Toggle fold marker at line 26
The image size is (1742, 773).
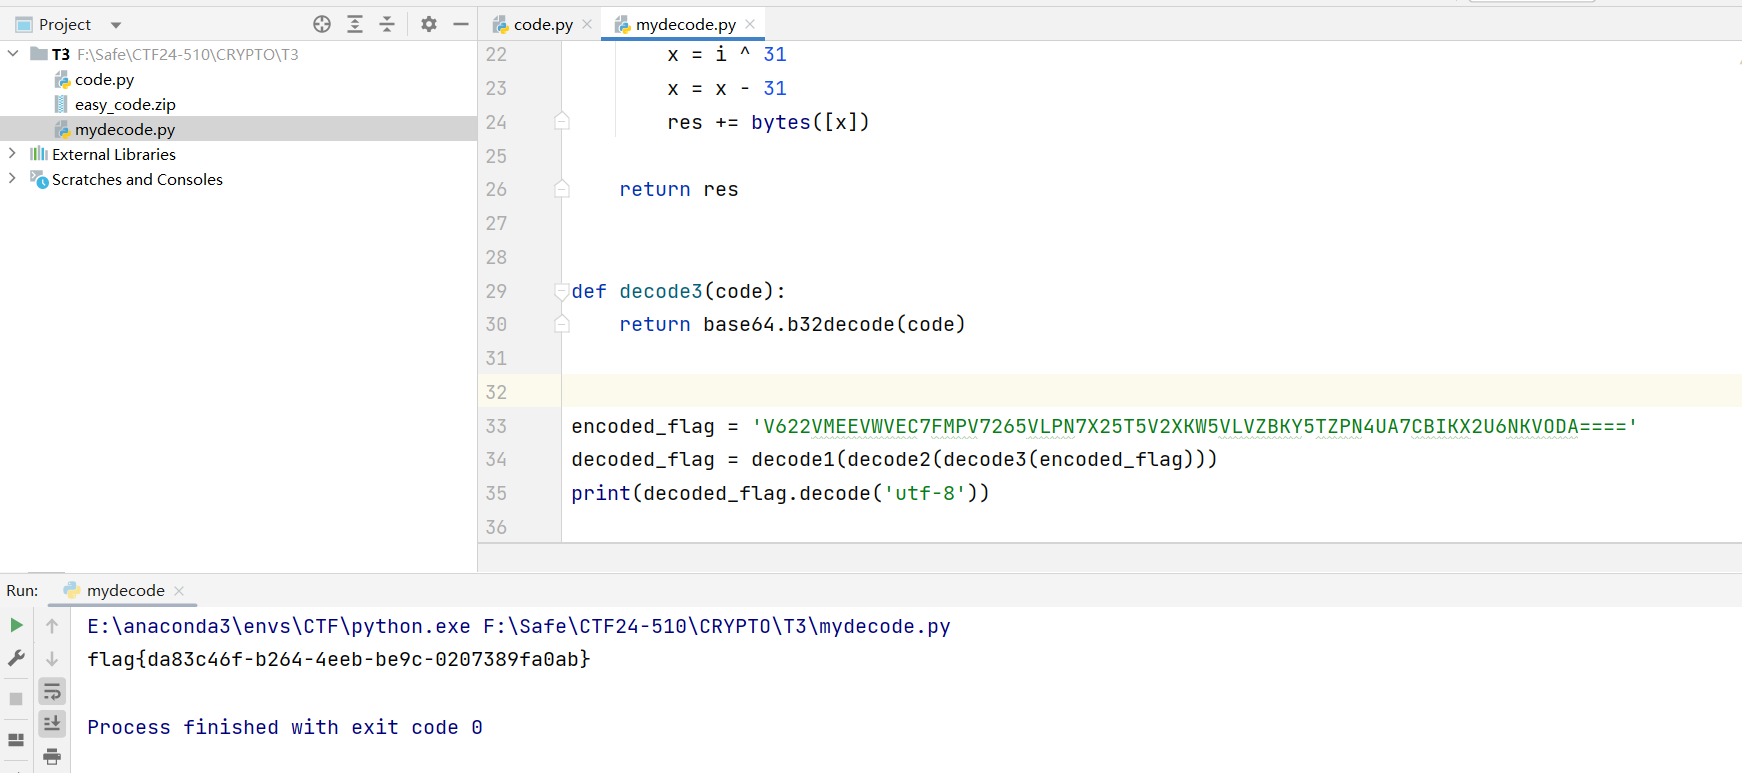coord(562,189)
